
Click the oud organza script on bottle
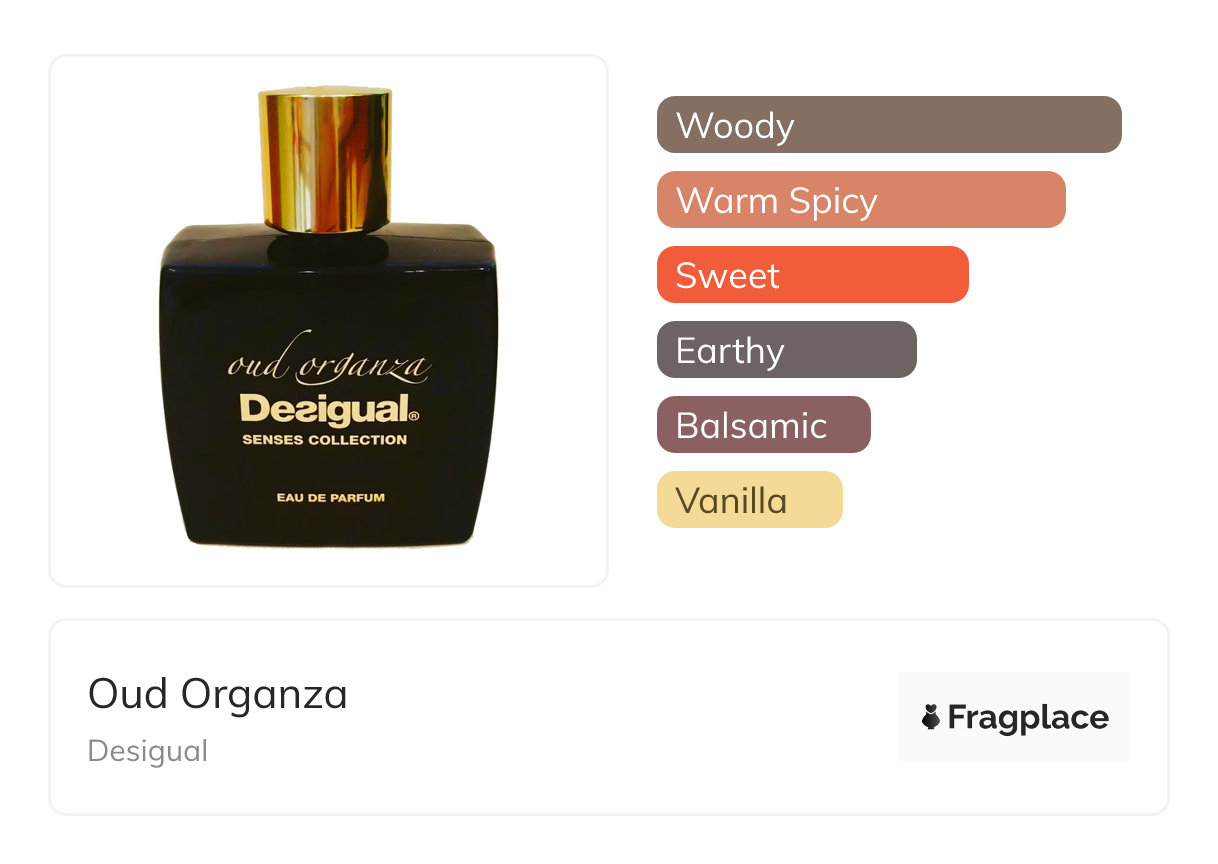(x=329, y=364)
